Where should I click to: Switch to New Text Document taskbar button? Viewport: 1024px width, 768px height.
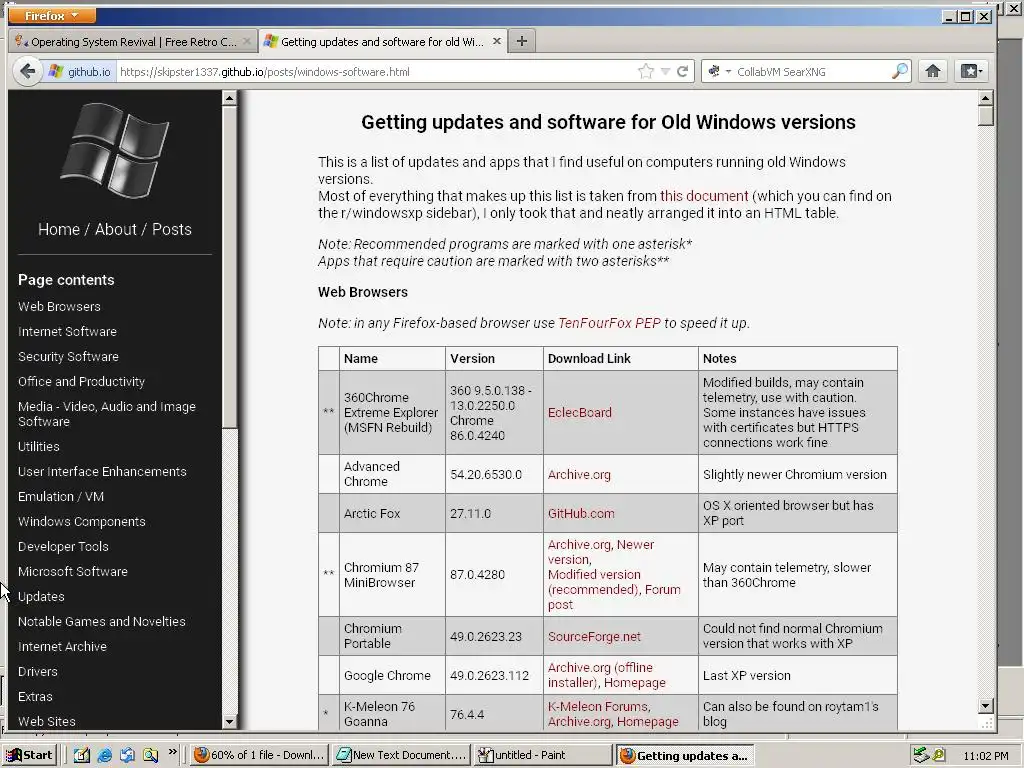click(402, 755)
